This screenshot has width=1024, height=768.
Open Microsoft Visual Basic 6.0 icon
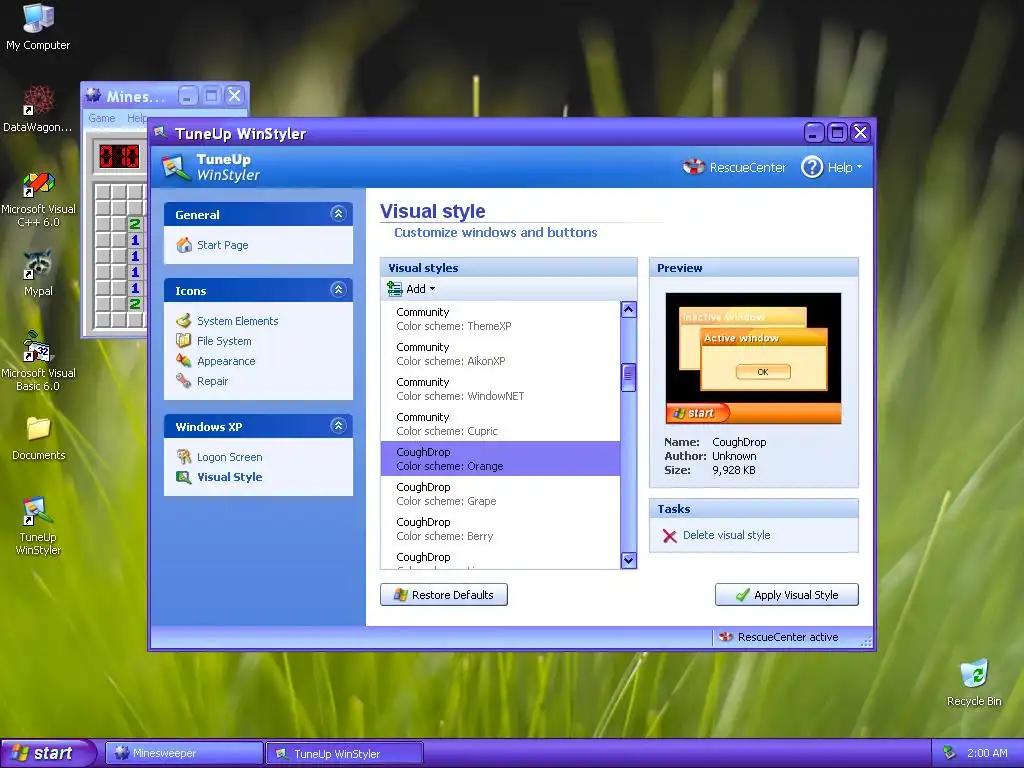(38, 347)
